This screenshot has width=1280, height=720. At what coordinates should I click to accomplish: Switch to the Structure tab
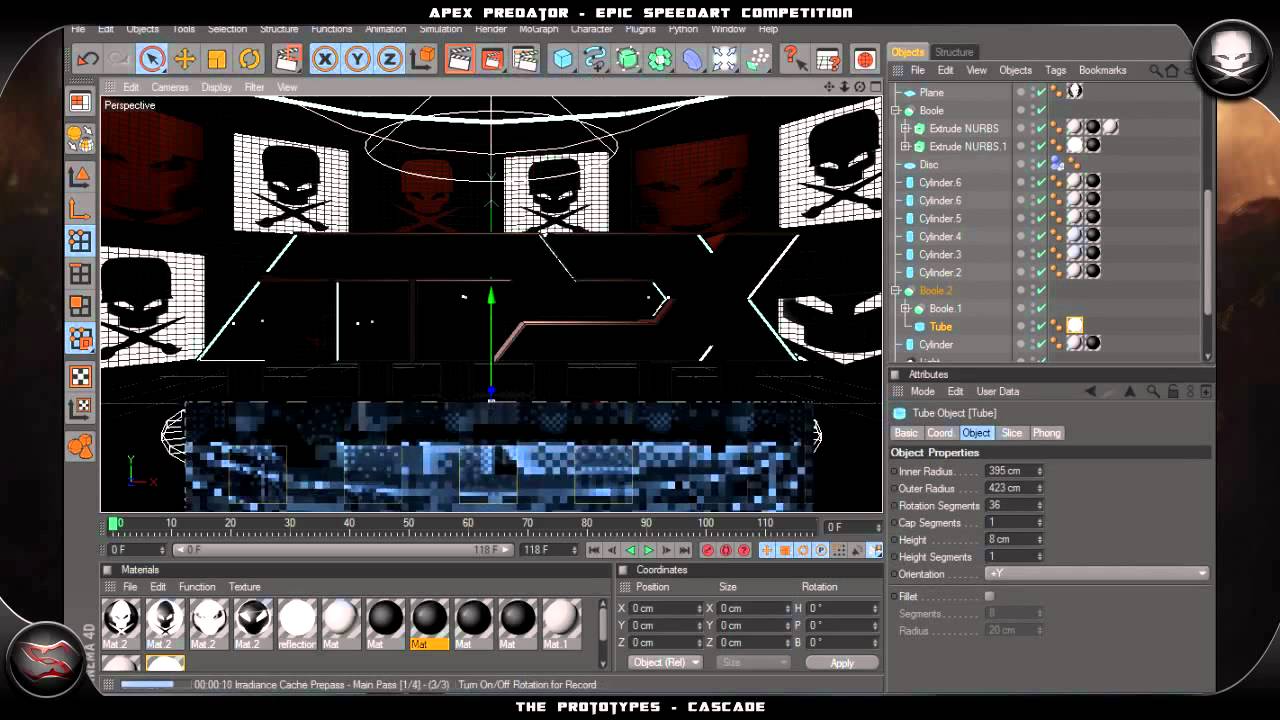[x=953, y=52]
